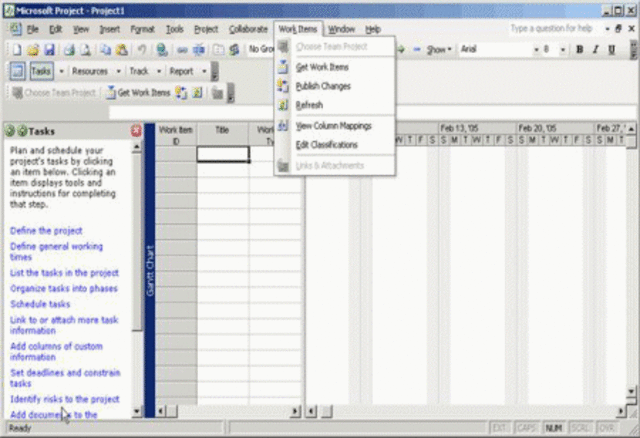This screenshot has height=438, width=640.
Task: Open the Window menu
Action: click(x=341, y=29)
